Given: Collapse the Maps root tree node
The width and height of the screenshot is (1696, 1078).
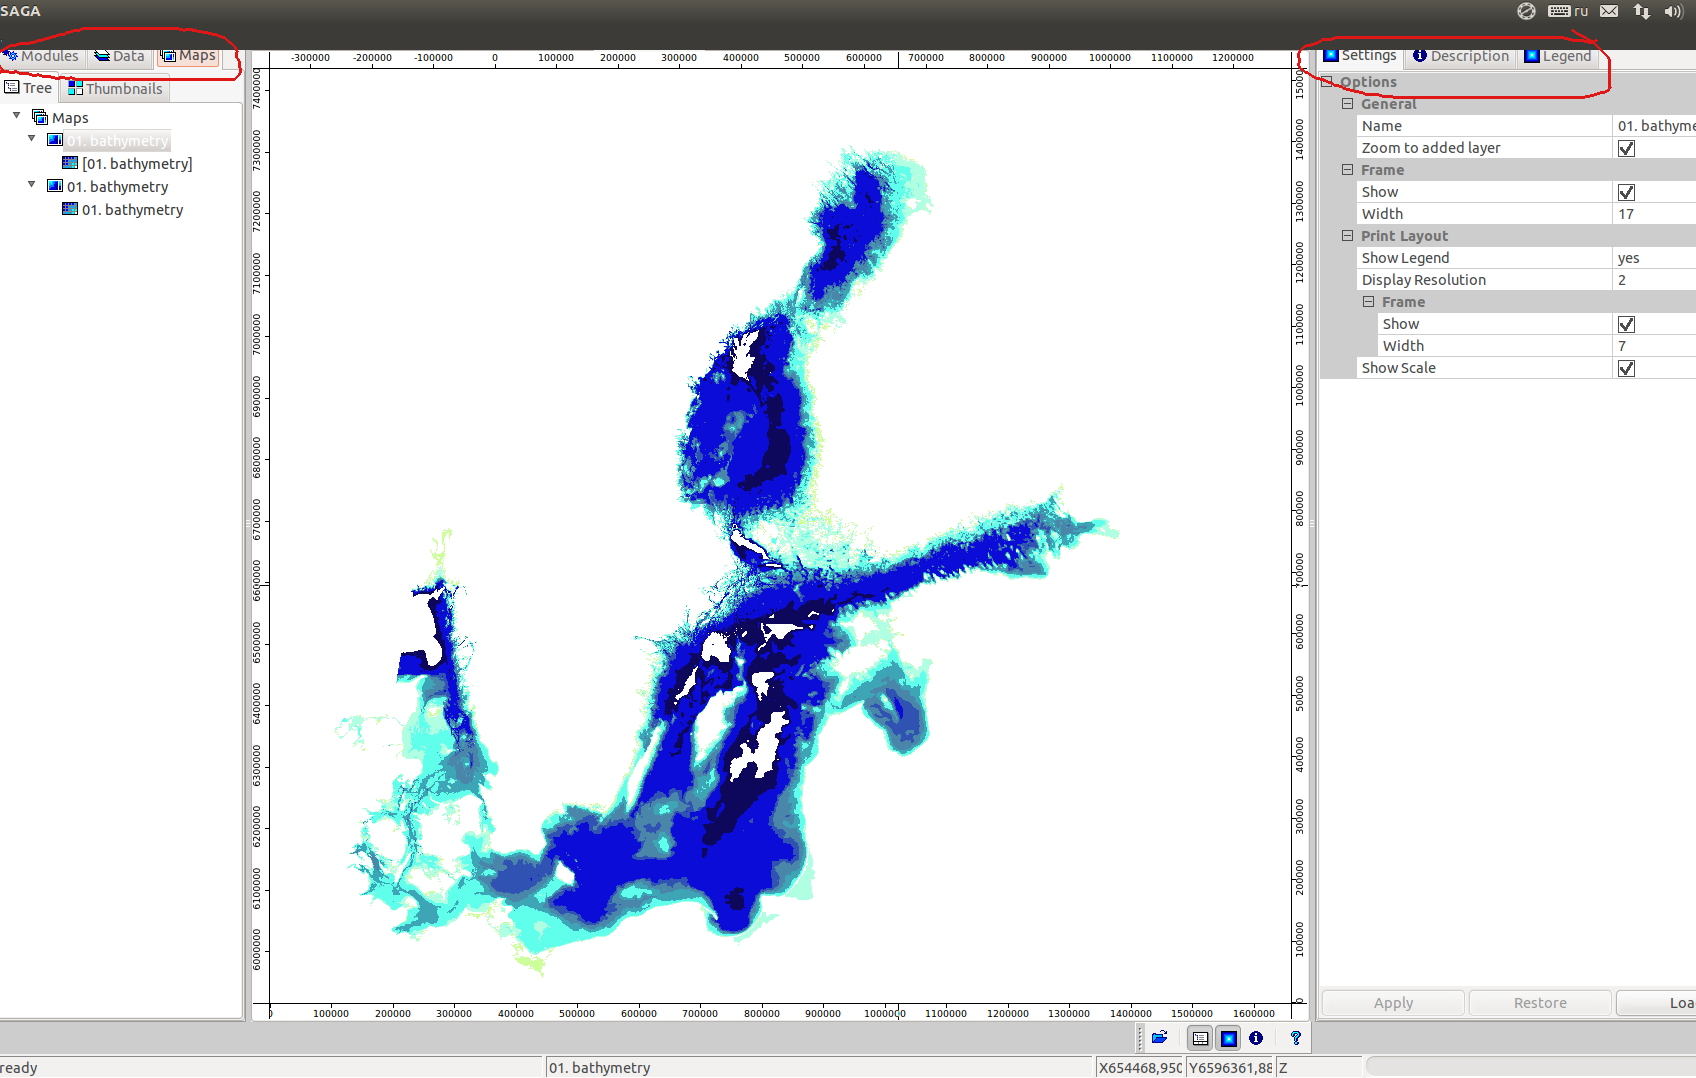Looking at the screenshot, I should (x=17, y=116).
